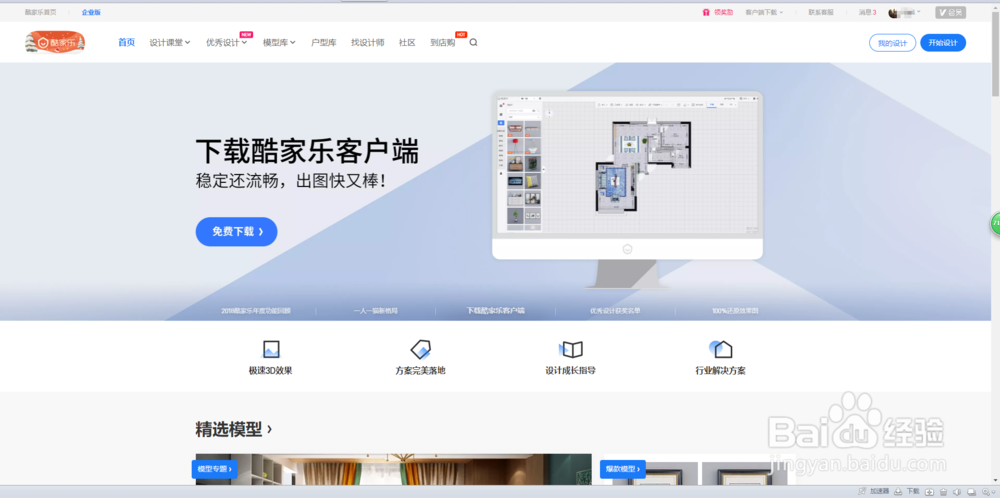Viewport: 1000px width, 498px height.
Task: Click the 爆款模型 button
Action: [622, 469]
